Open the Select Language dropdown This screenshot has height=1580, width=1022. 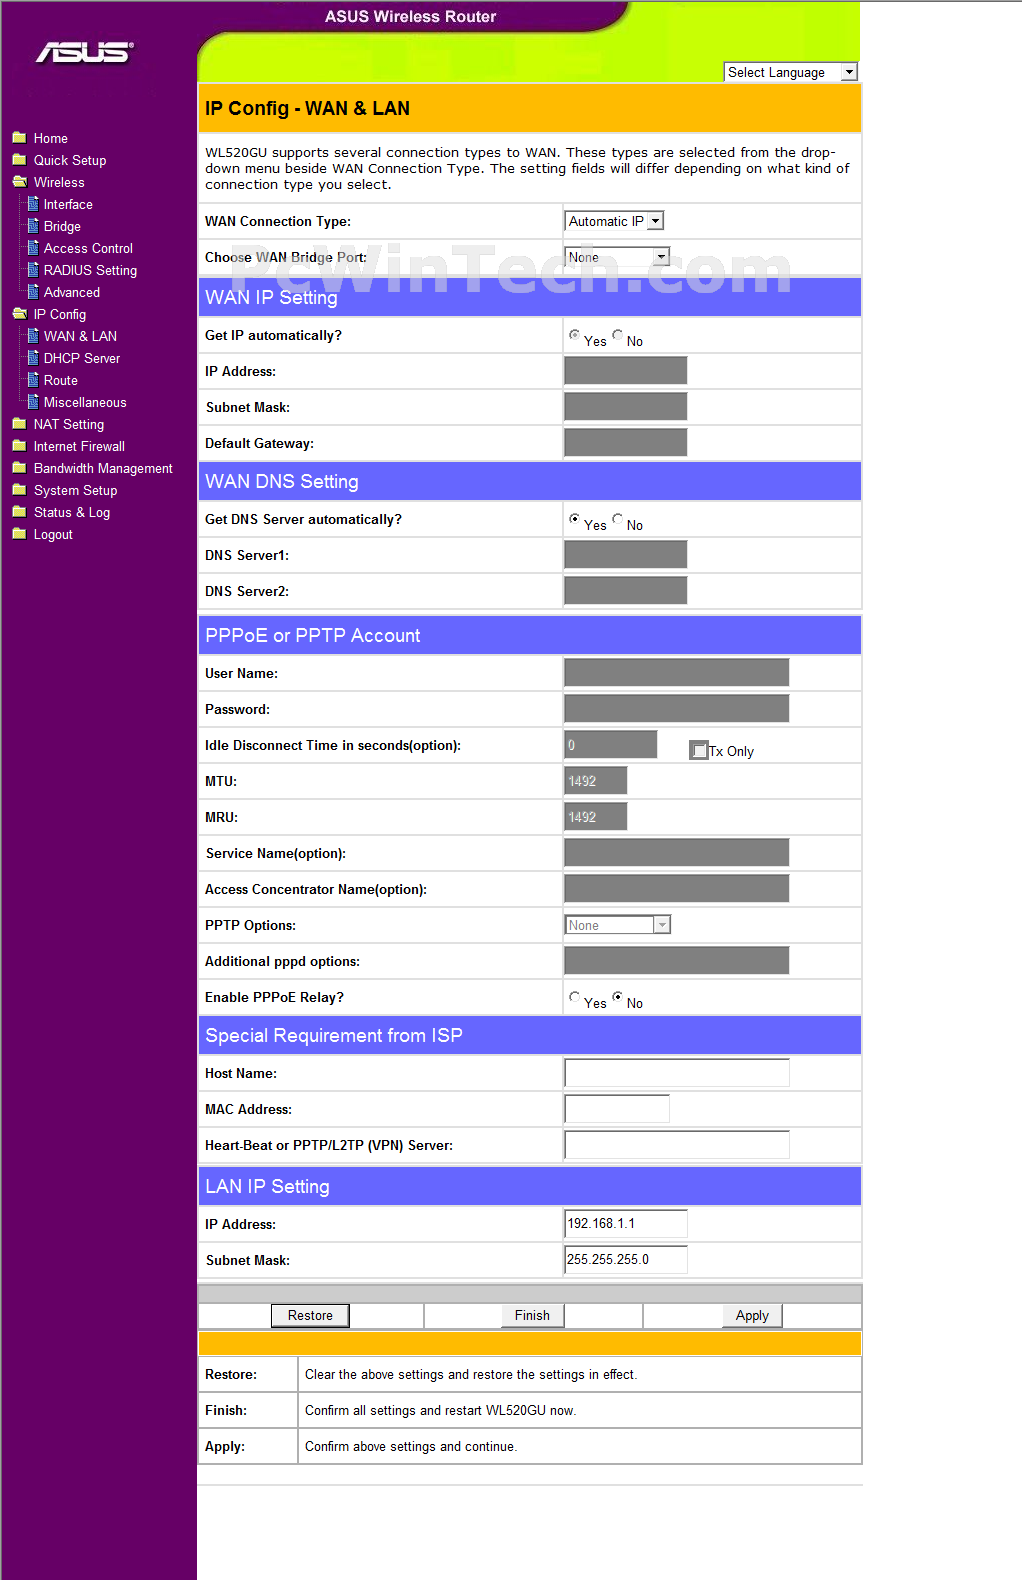pyautogui.click(x=790, y=72)
